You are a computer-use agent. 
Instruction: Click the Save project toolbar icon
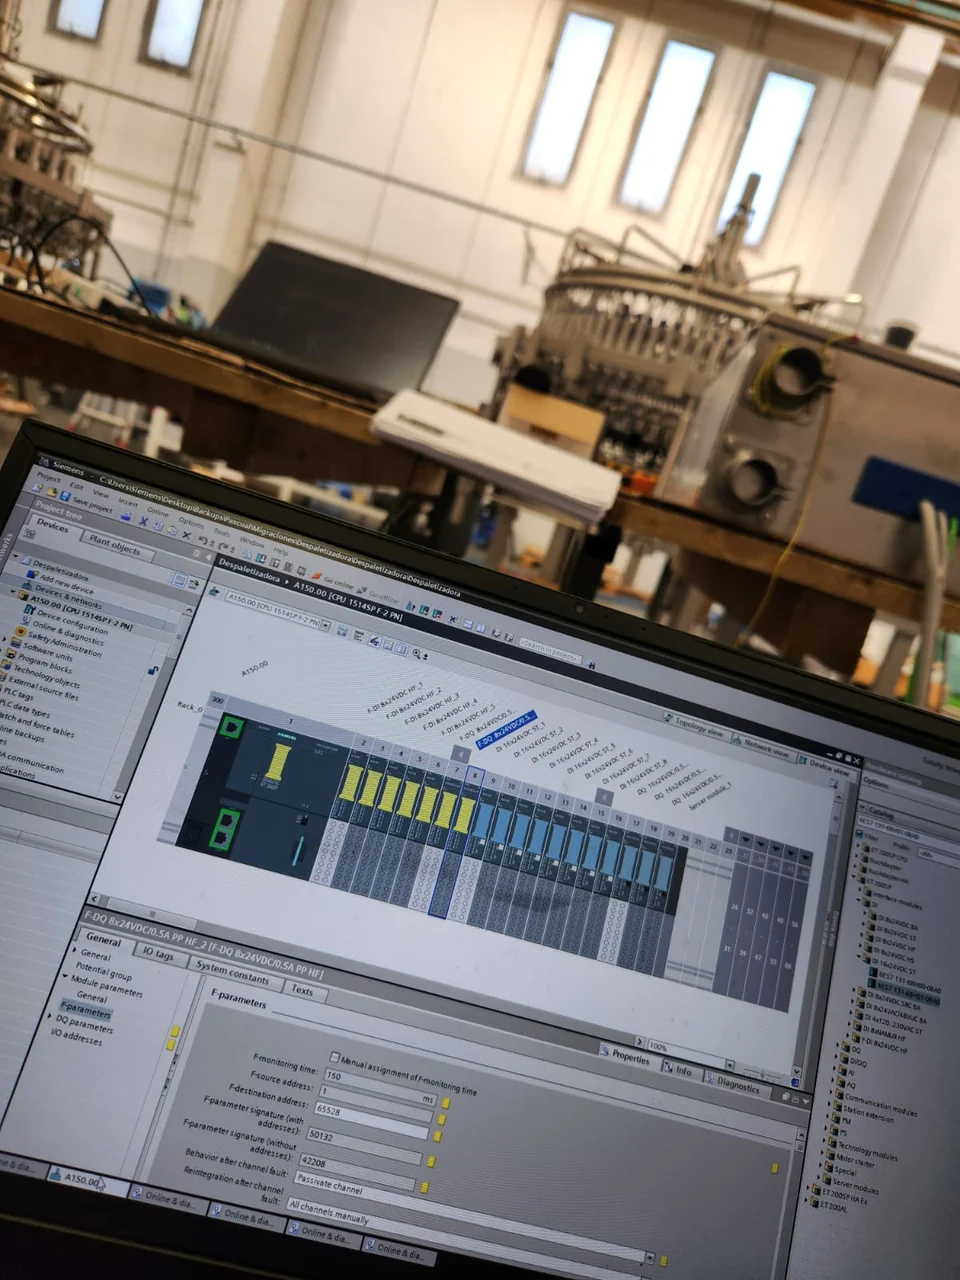click(x=66, y=495)
